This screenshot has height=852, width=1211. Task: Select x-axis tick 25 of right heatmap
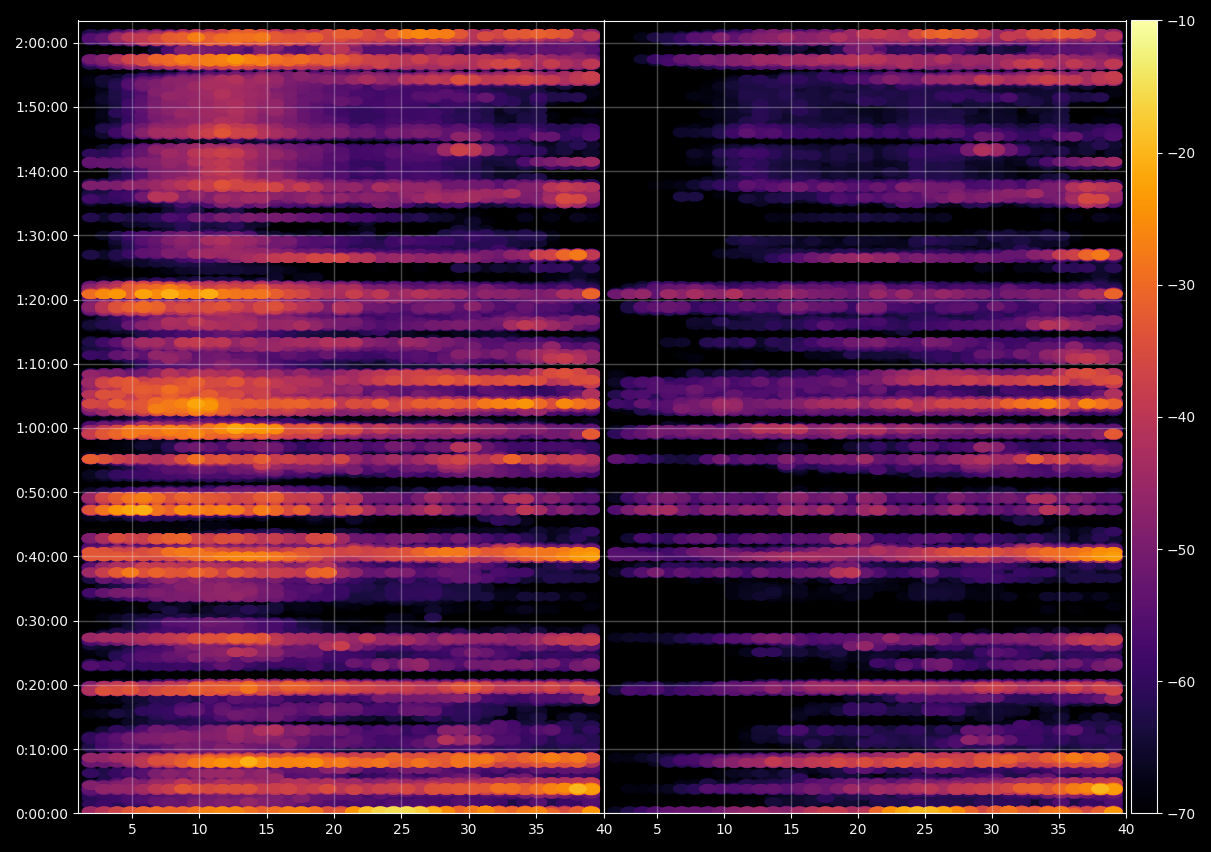tap(925, 830)
